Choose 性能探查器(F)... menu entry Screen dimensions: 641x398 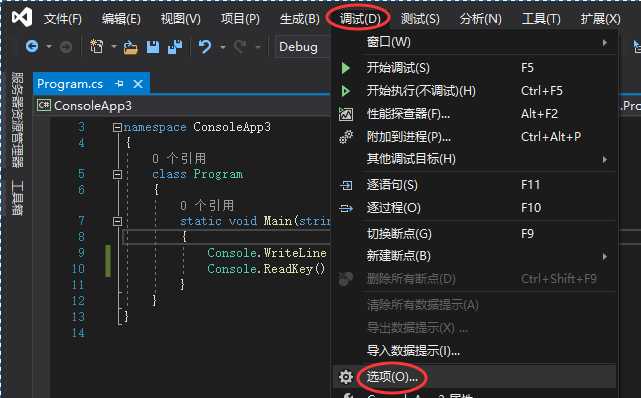[x=475, y=114]
